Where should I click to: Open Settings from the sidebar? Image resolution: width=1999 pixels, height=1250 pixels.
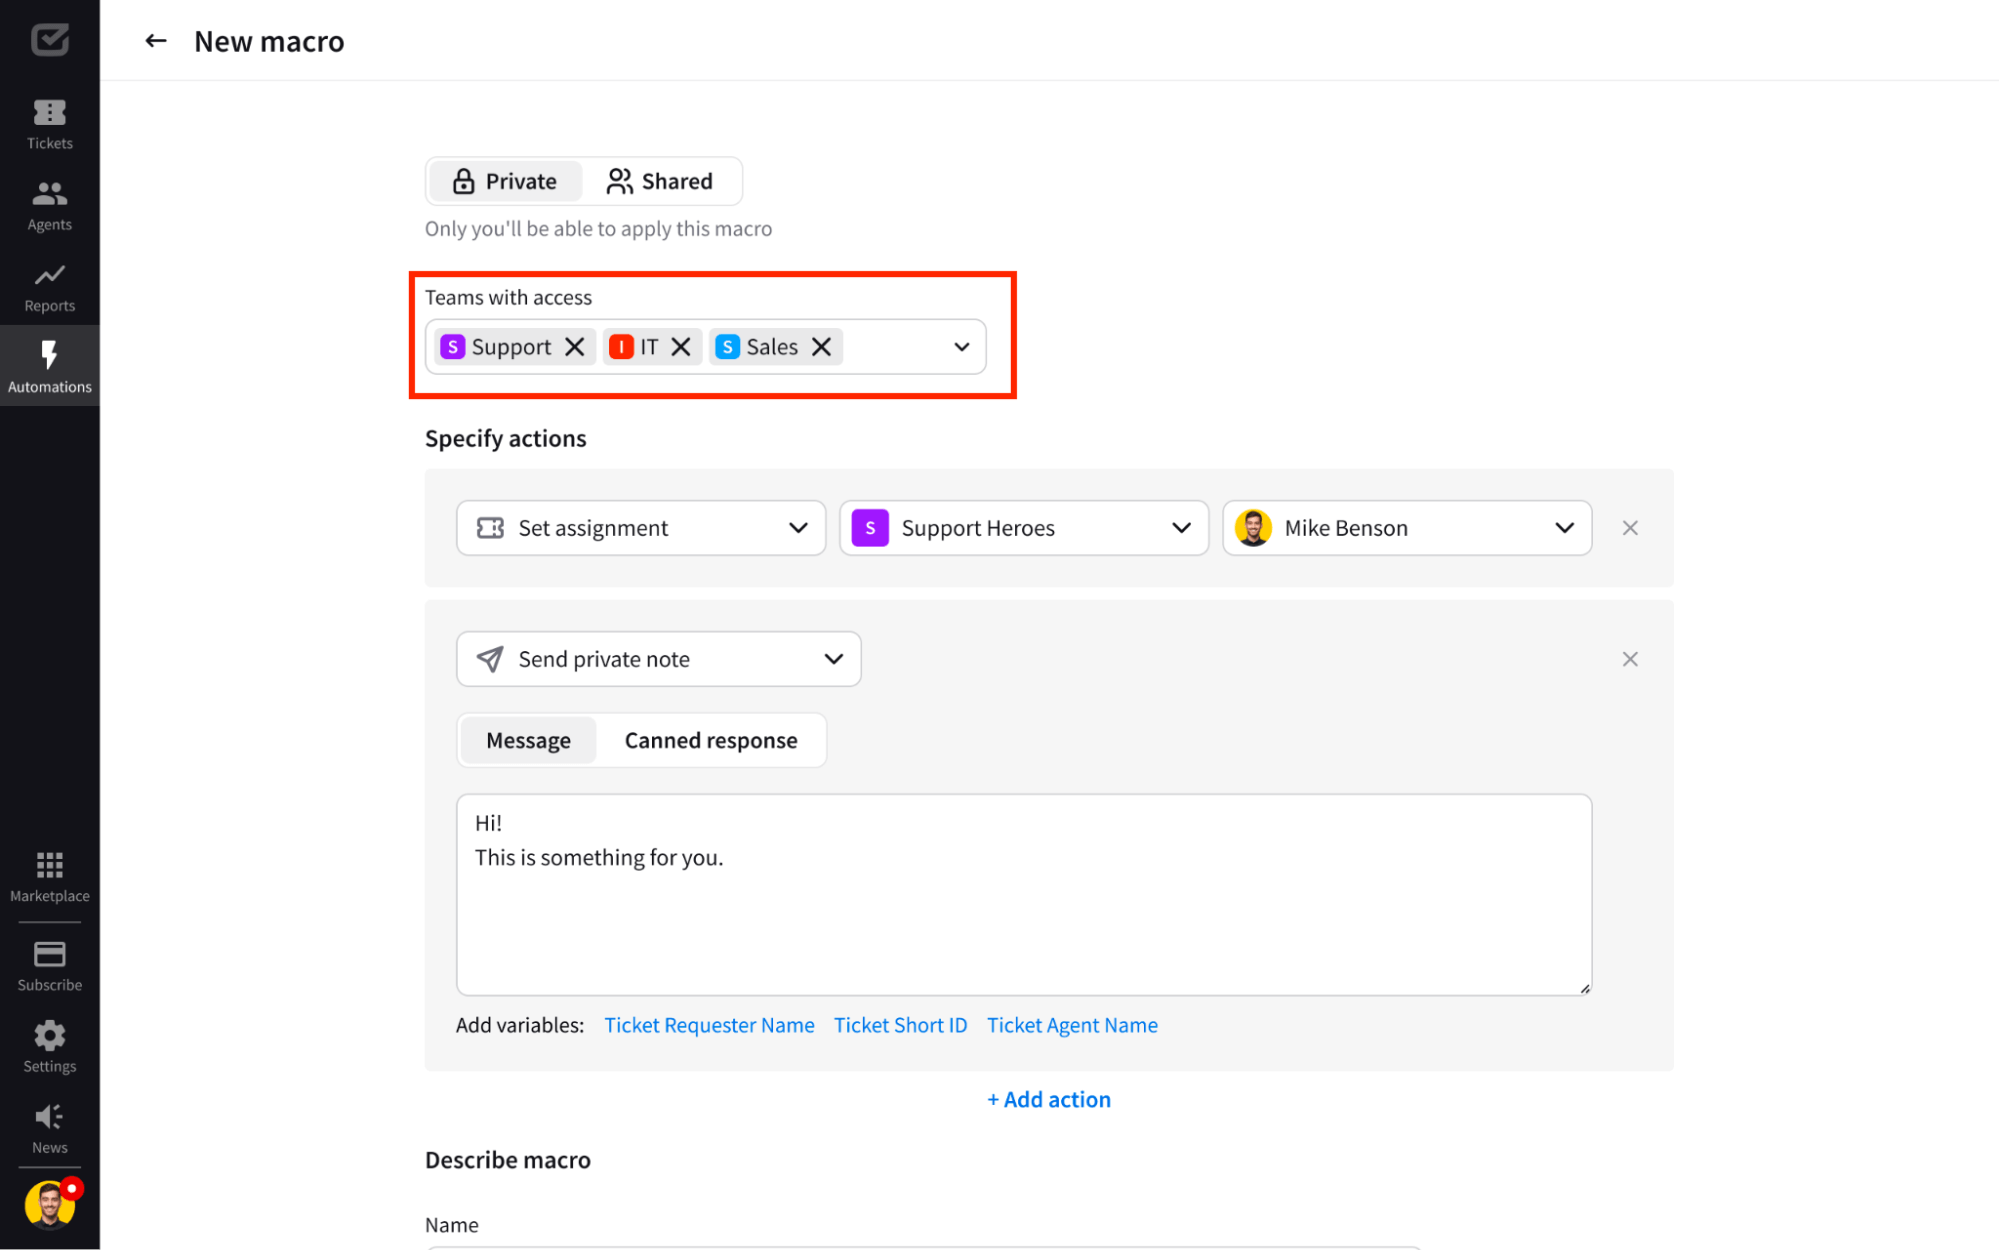[x=49, y=1047]
